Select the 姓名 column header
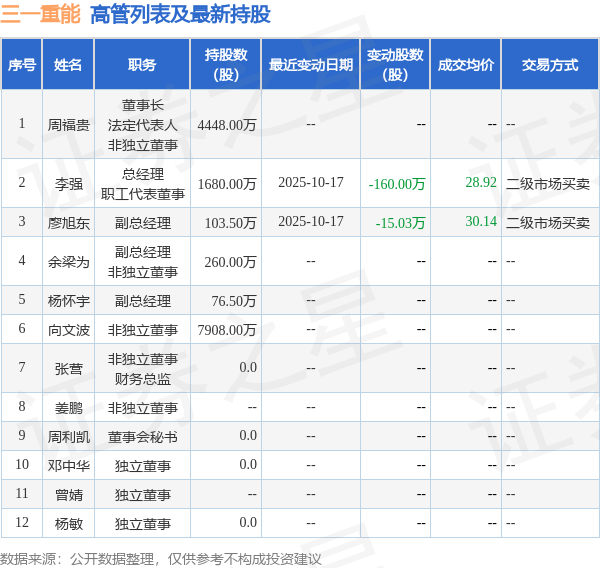 pyautogui.click(x=68, y=65)
